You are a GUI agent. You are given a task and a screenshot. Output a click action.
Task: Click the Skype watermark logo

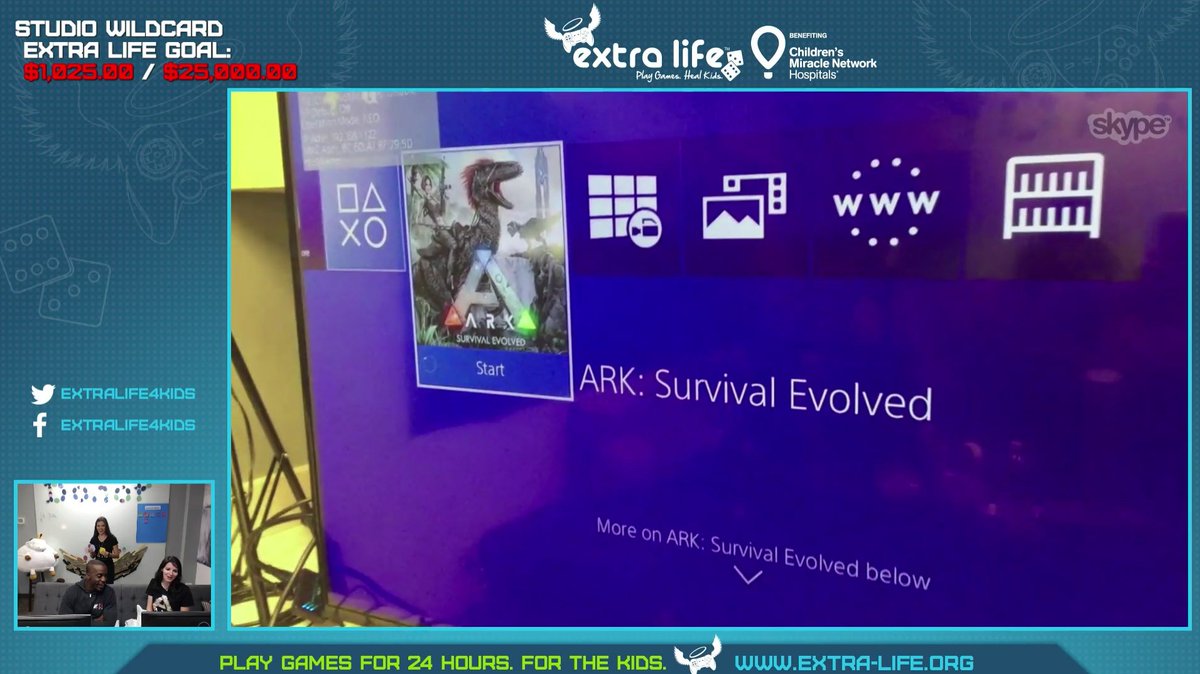pos(1129,126)
